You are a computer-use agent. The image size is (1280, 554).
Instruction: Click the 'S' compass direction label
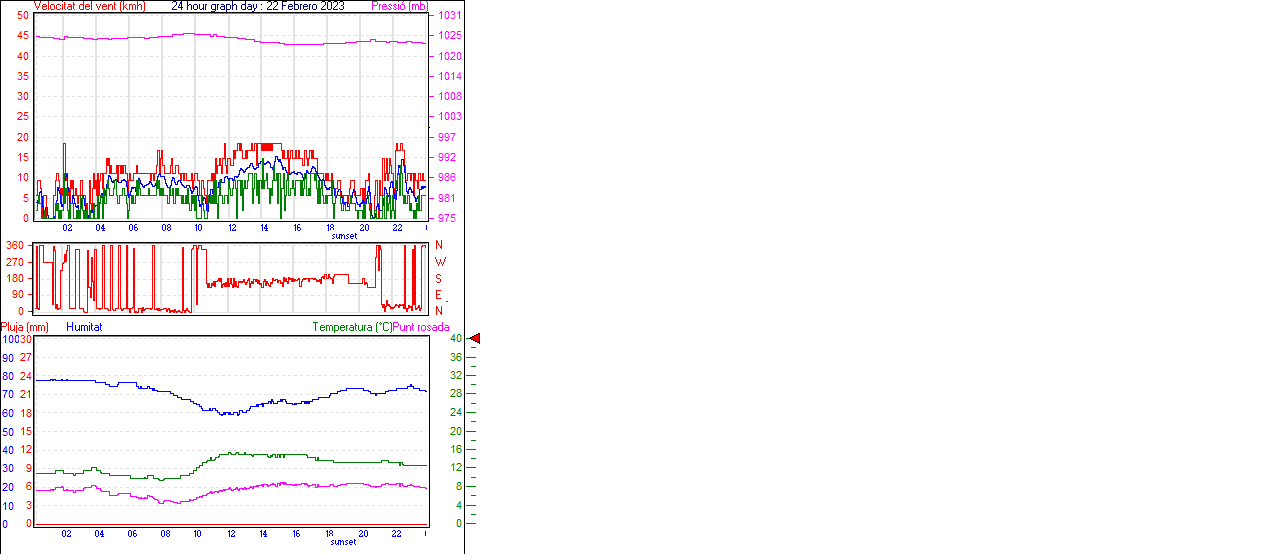point(438,279)
